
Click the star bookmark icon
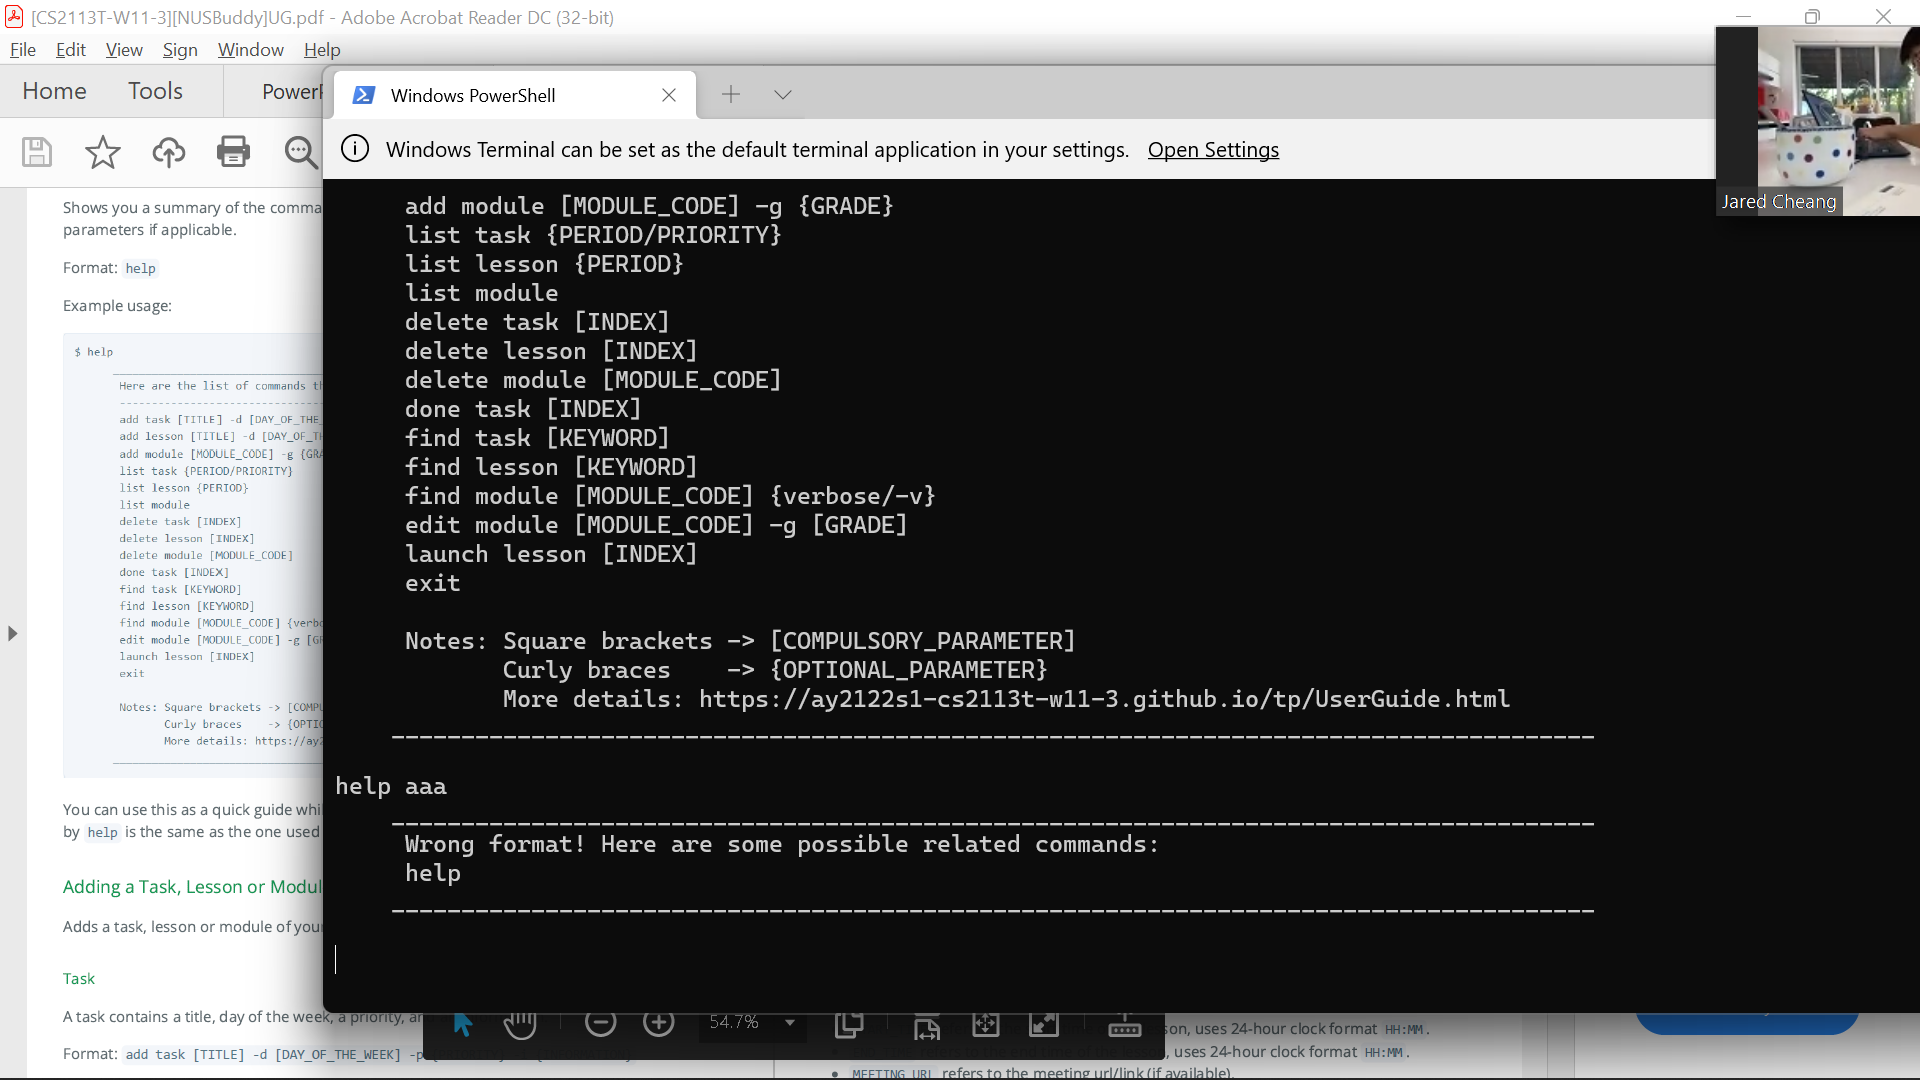tap(102, 152)
